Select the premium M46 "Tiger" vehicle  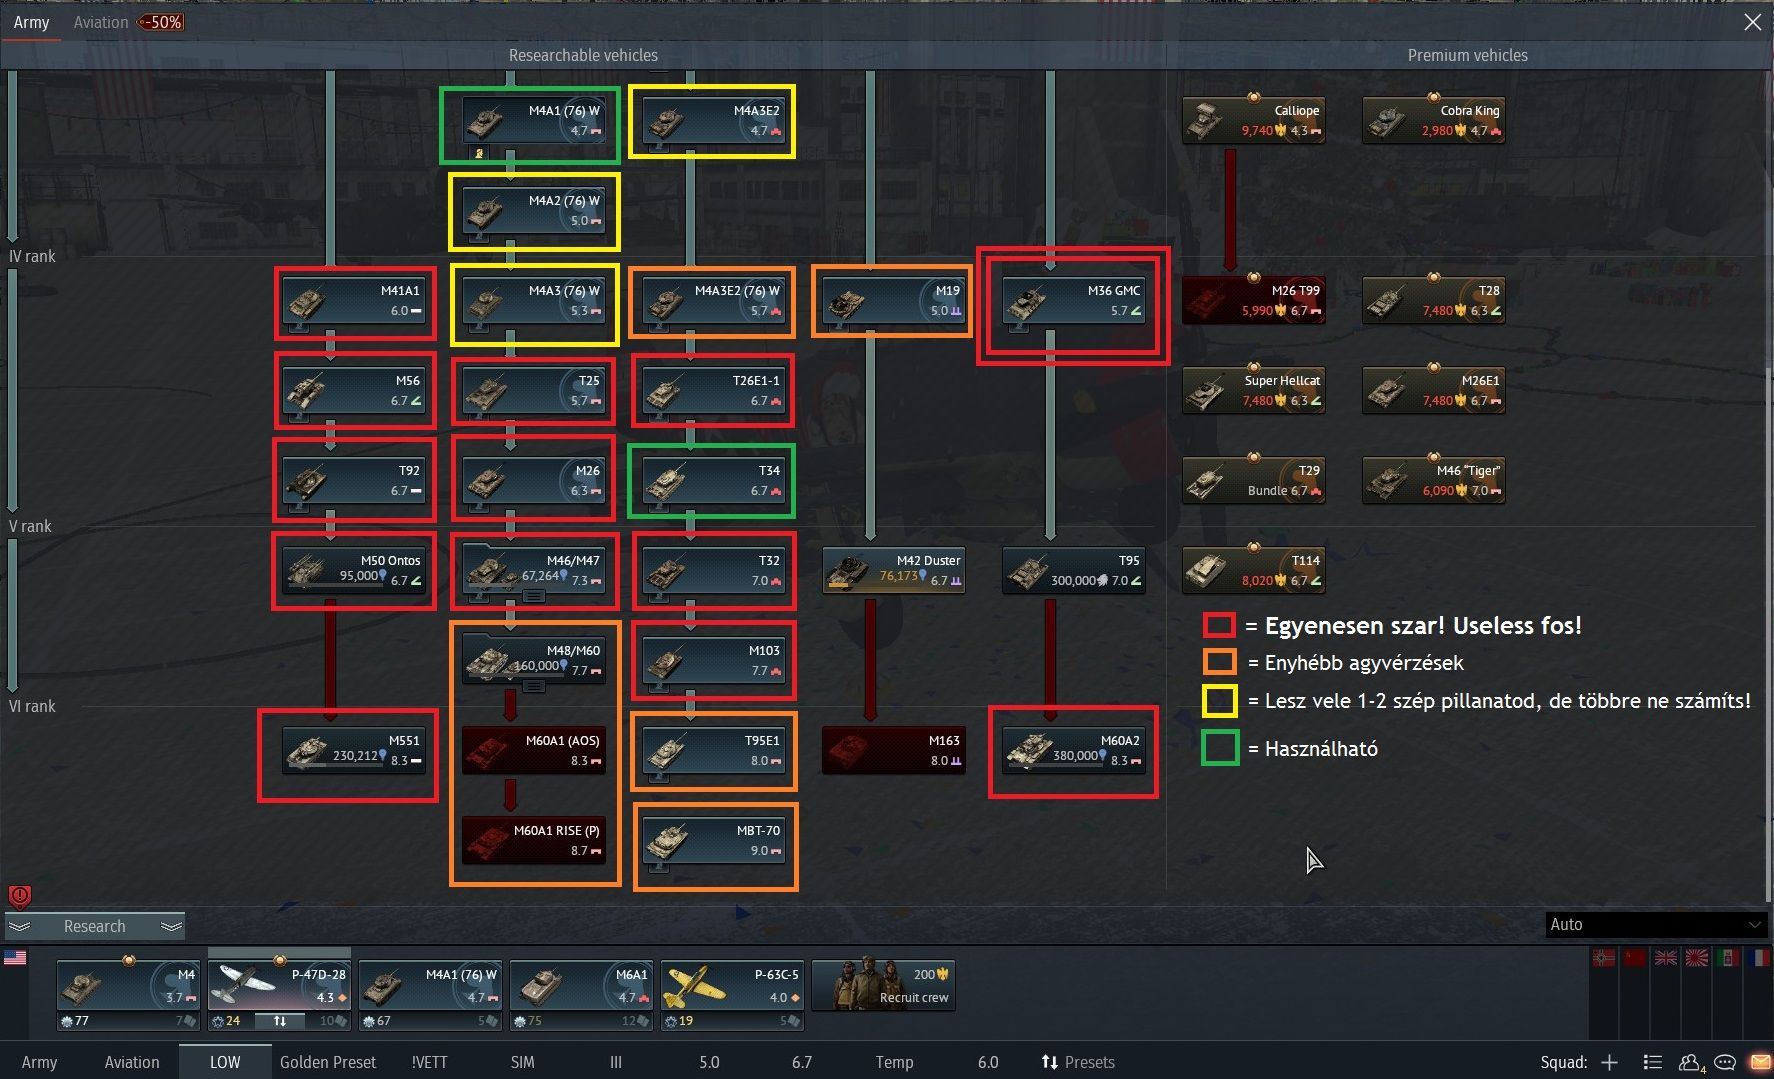(1434, 481)
